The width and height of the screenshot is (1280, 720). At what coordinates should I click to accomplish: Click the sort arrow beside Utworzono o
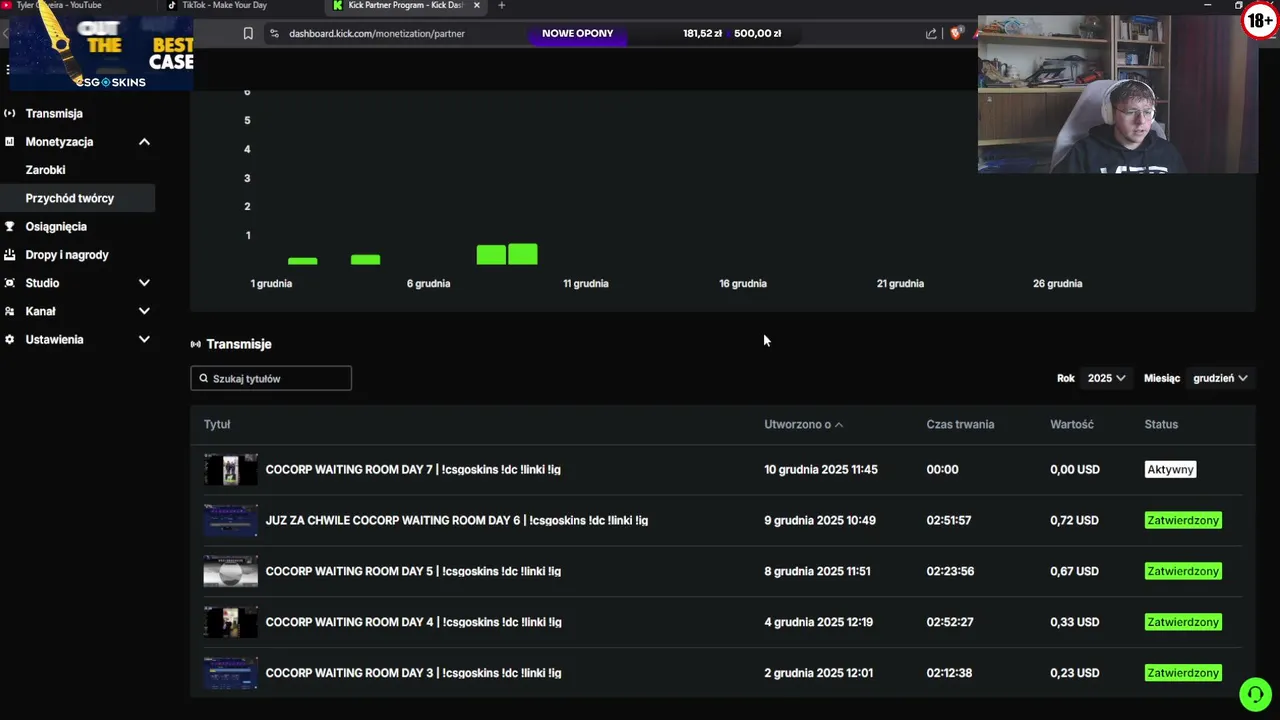tap(839, 425)
